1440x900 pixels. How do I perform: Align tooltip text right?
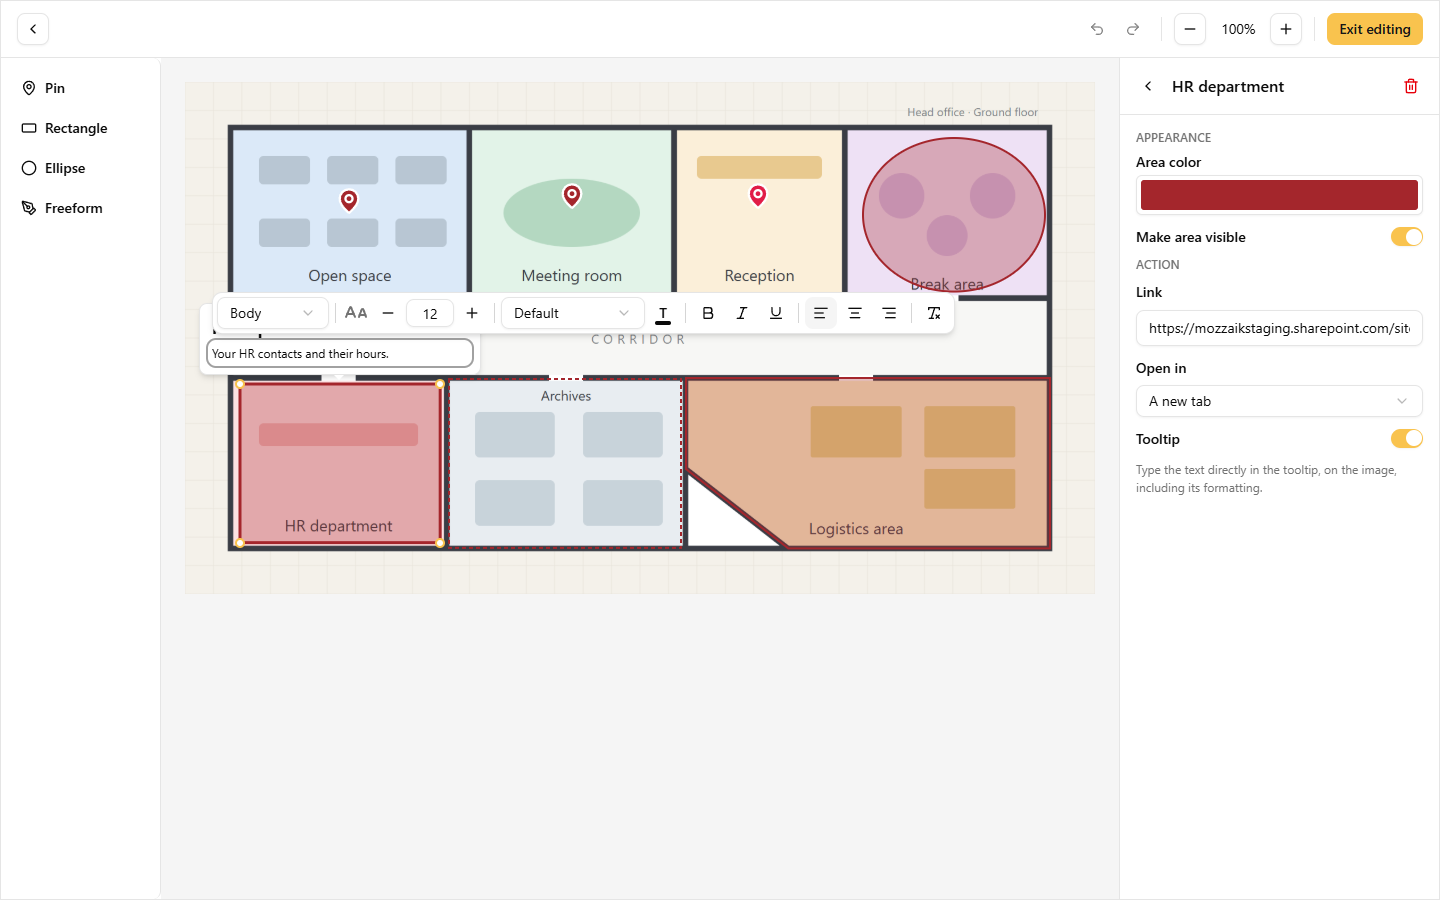pos(889,313)
